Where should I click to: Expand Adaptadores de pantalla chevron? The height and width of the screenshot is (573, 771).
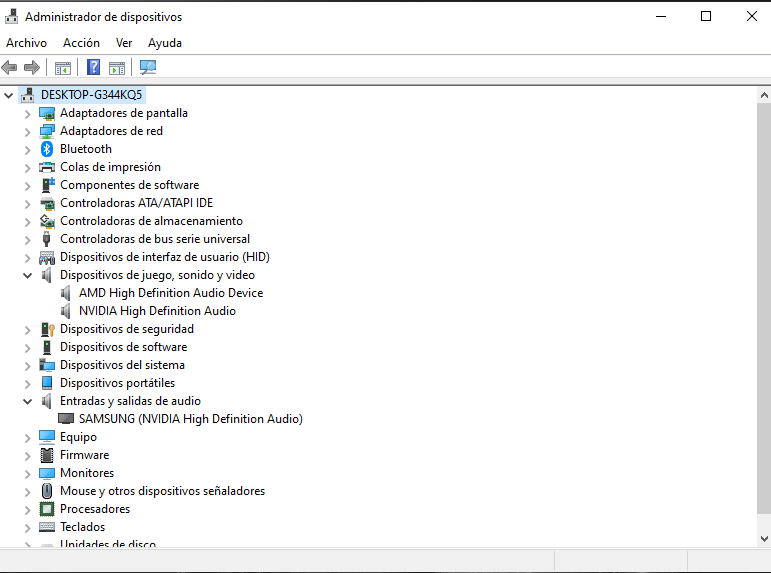tap(28, 114)
